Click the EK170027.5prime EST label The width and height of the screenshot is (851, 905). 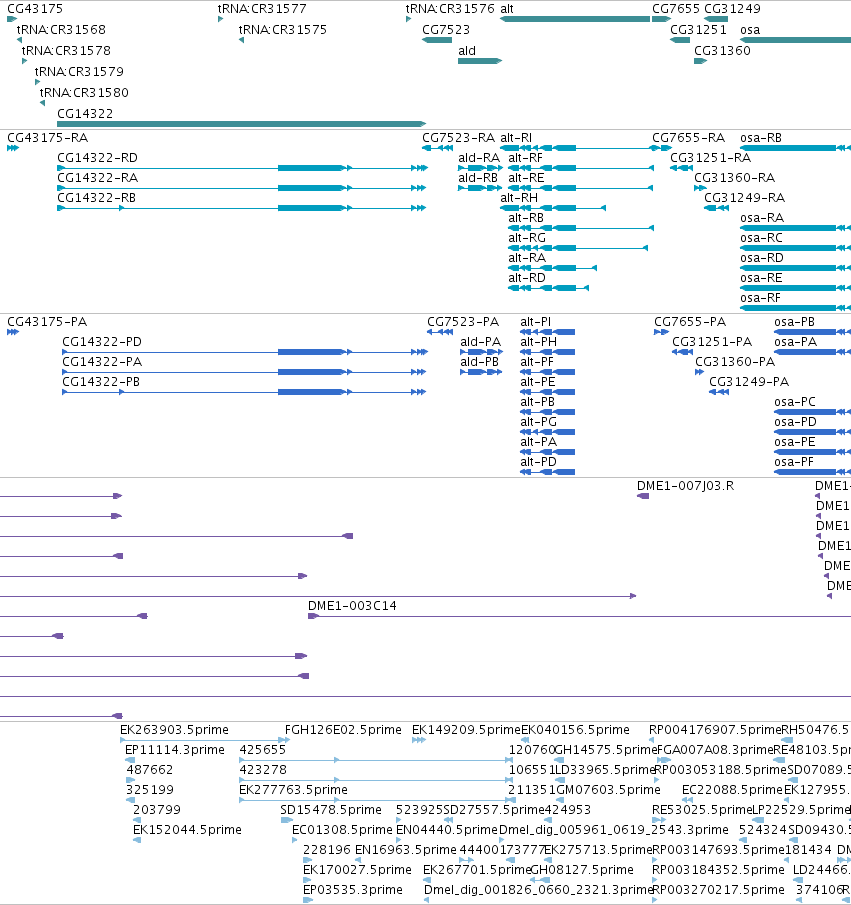point(357,870)
